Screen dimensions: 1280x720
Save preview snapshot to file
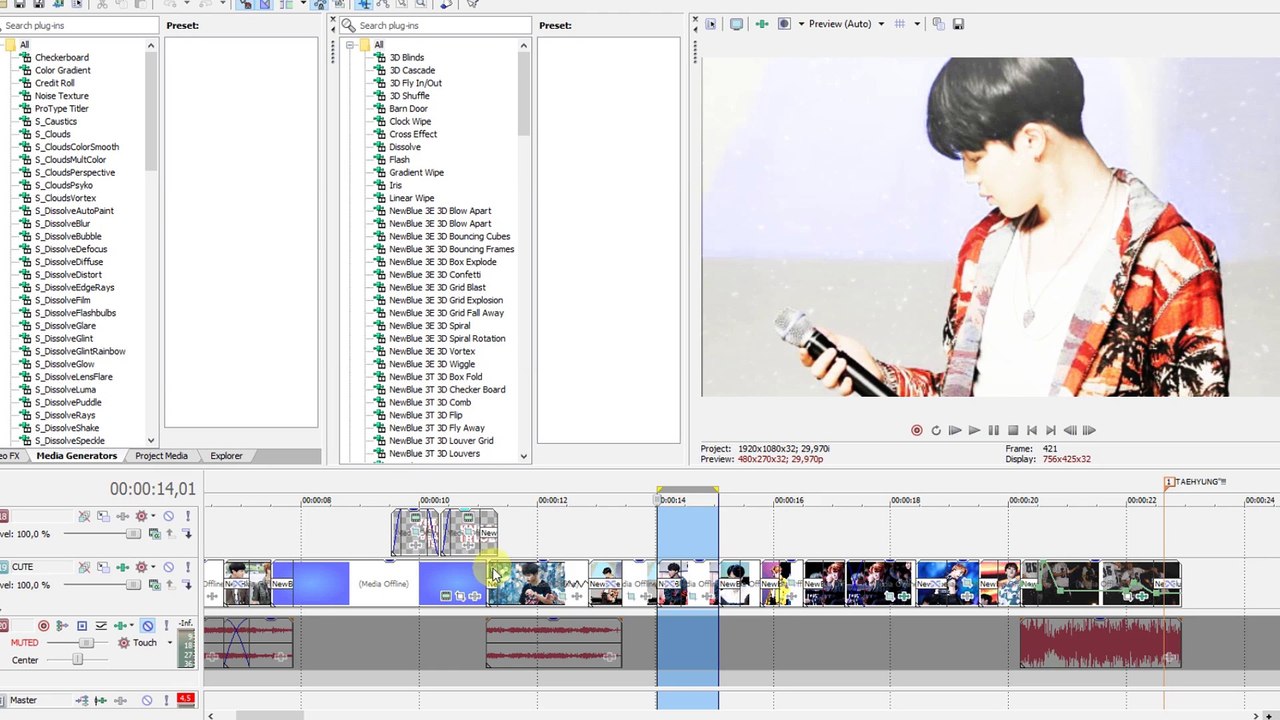958,24
